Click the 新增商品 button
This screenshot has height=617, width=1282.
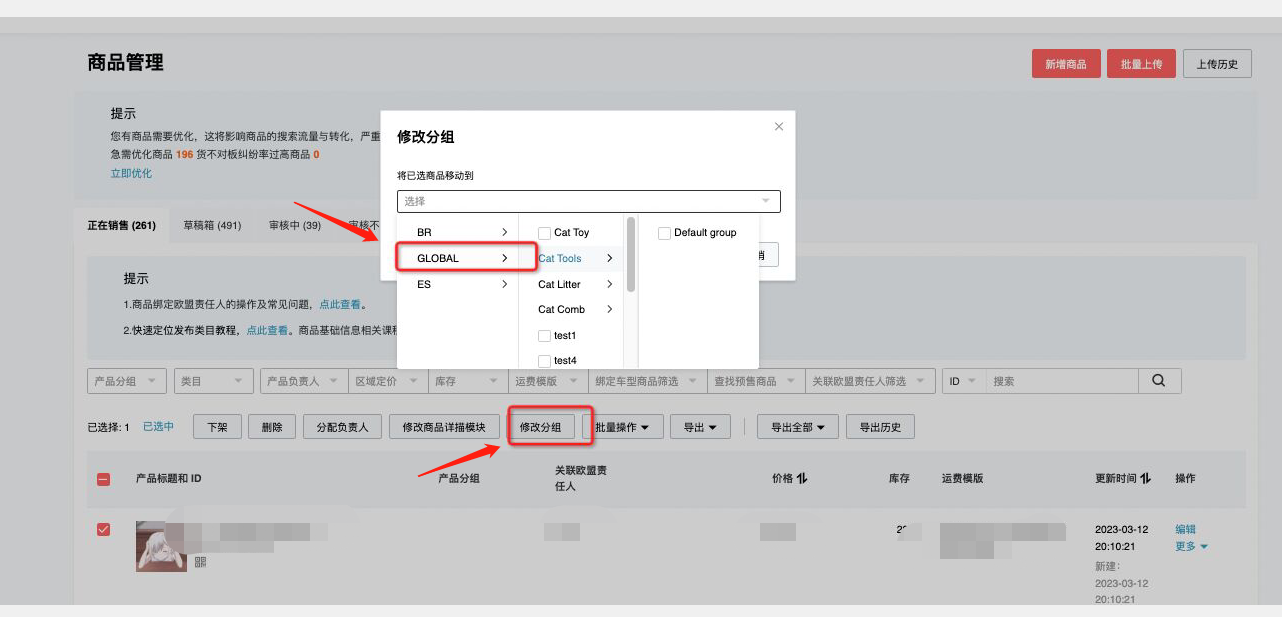[1065, 64]
